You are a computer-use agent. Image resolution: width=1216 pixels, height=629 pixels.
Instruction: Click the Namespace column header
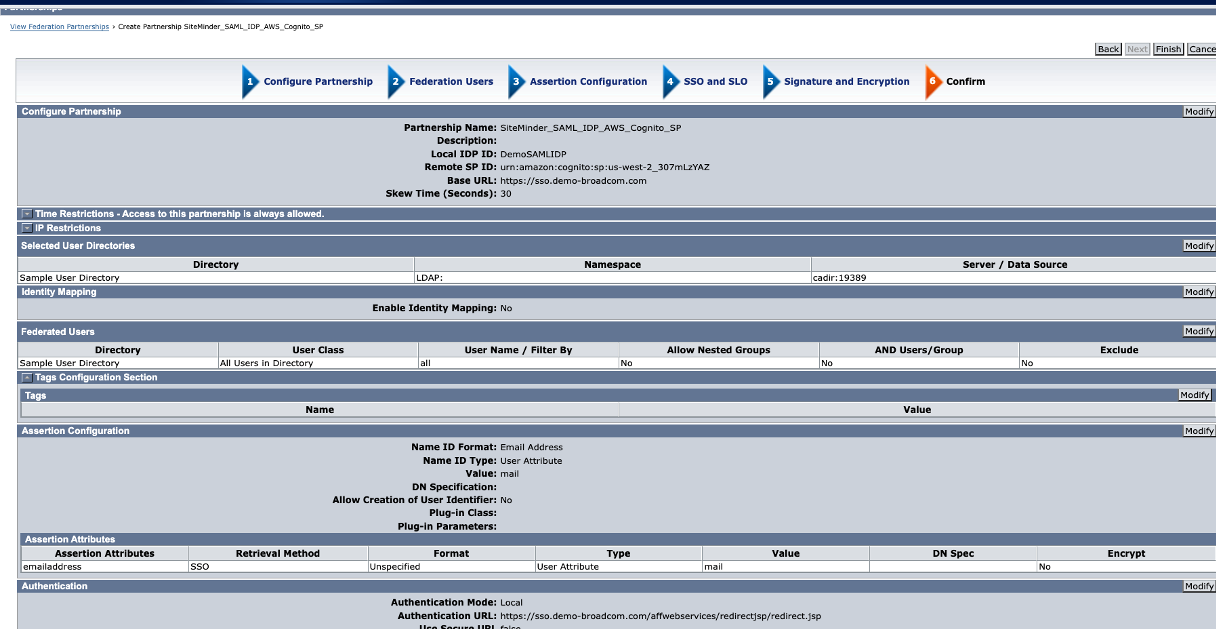pos(612,265)
